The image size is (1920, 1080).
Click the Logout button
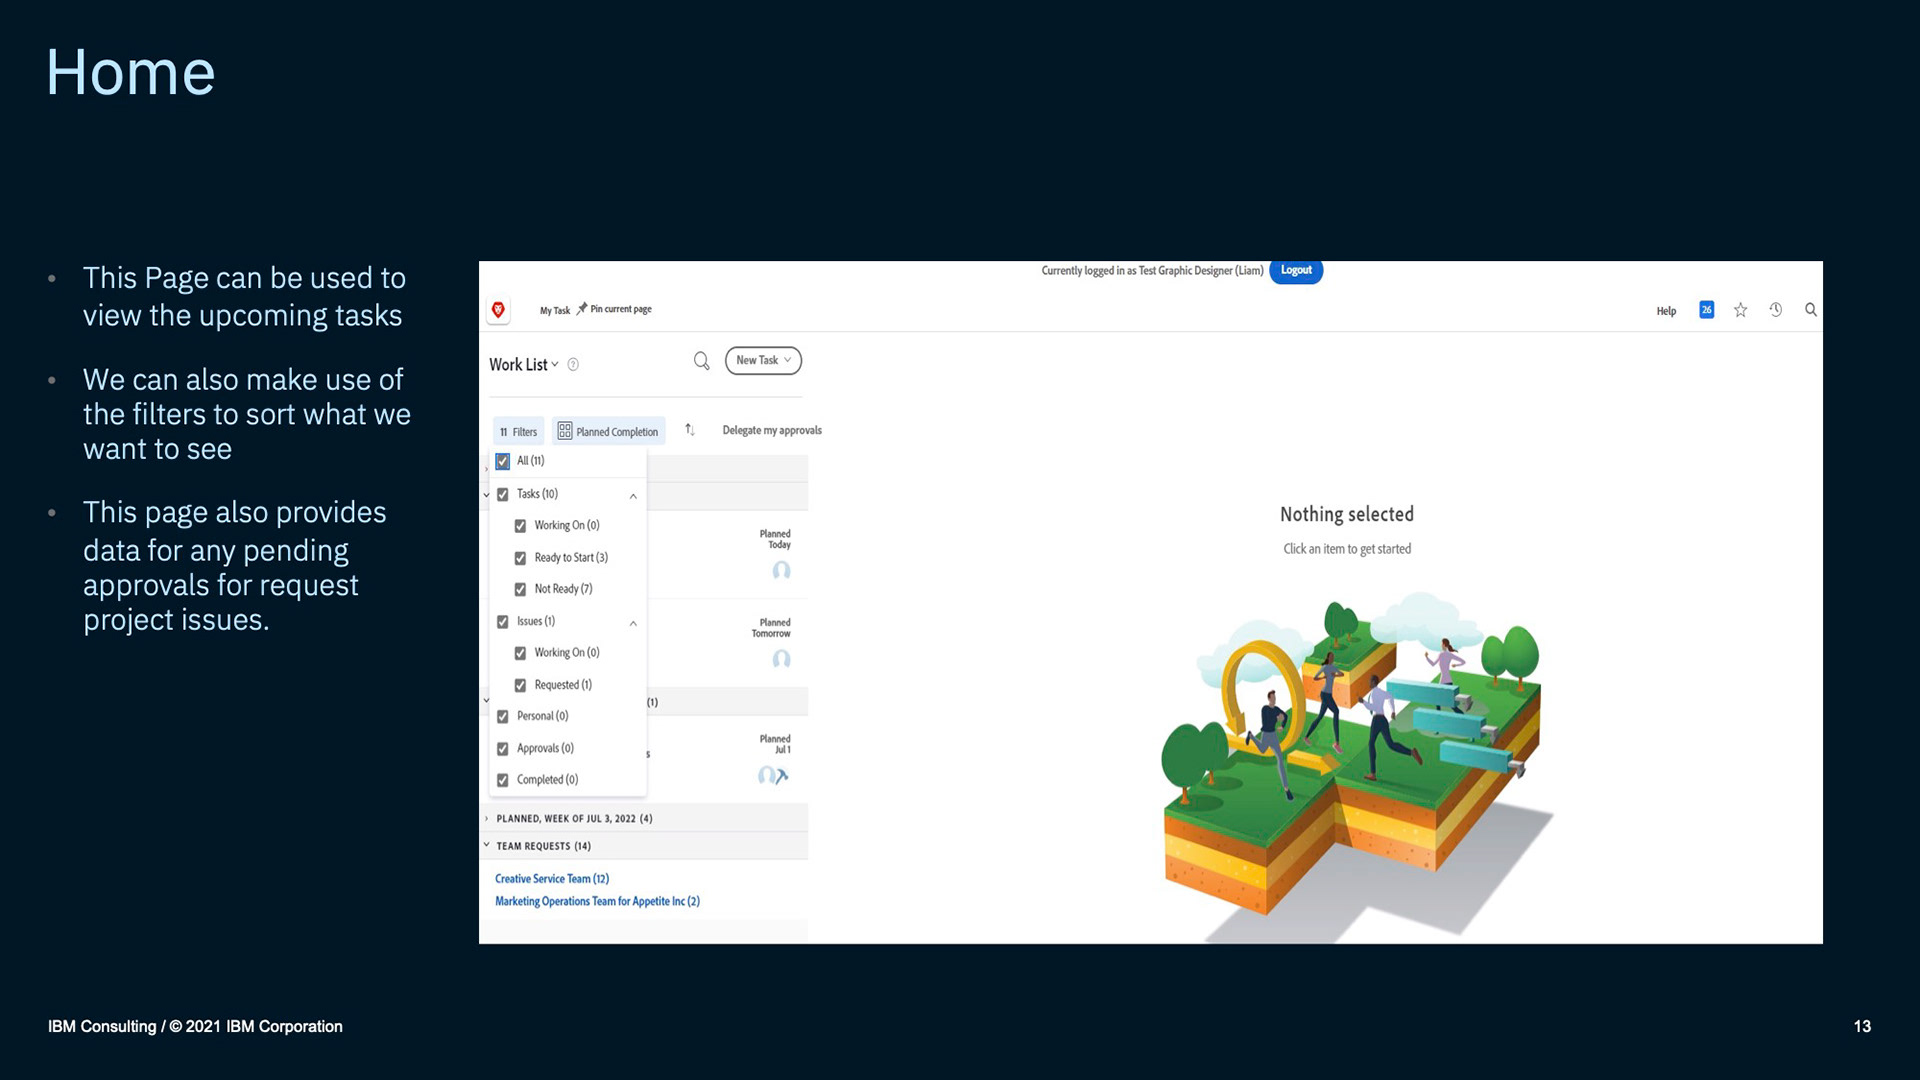coord(1296,271)
